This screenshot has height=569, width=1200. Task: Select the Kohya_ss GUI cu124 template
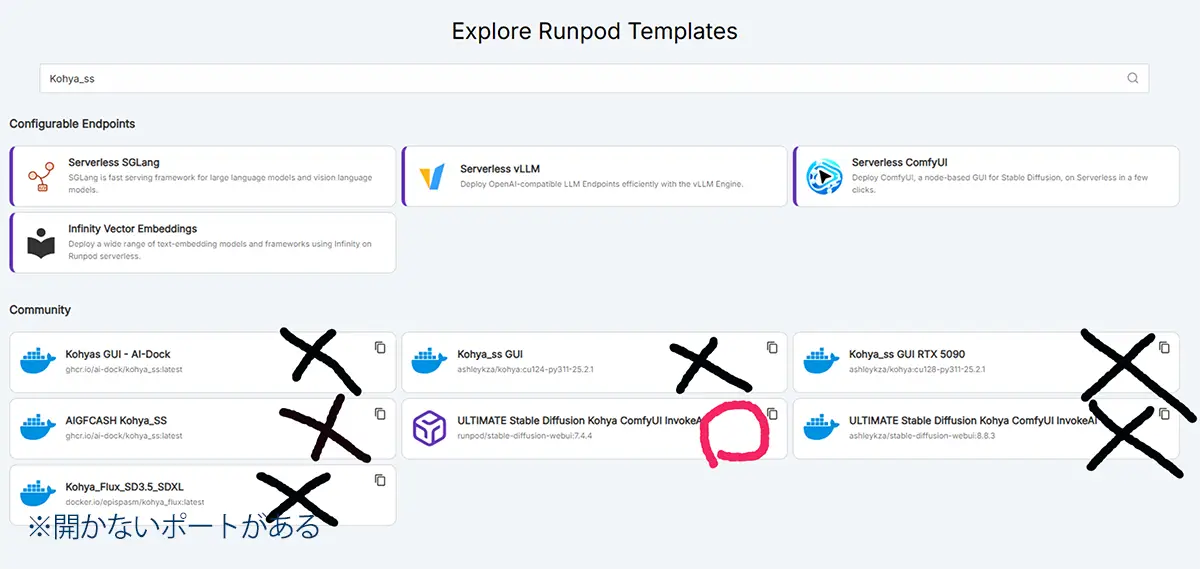[594, 362]
